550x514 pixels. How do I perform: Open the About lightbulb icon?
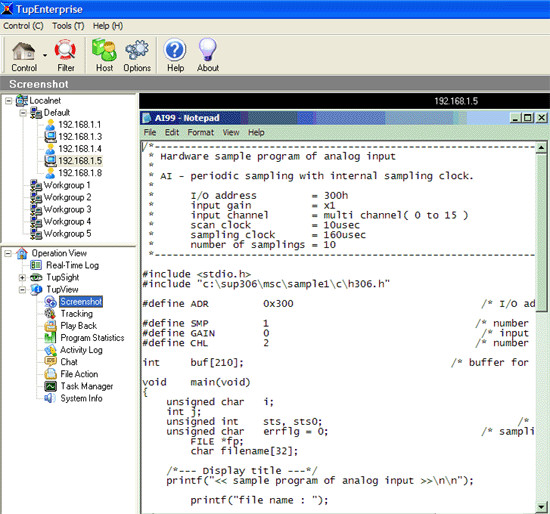point(208,49)
